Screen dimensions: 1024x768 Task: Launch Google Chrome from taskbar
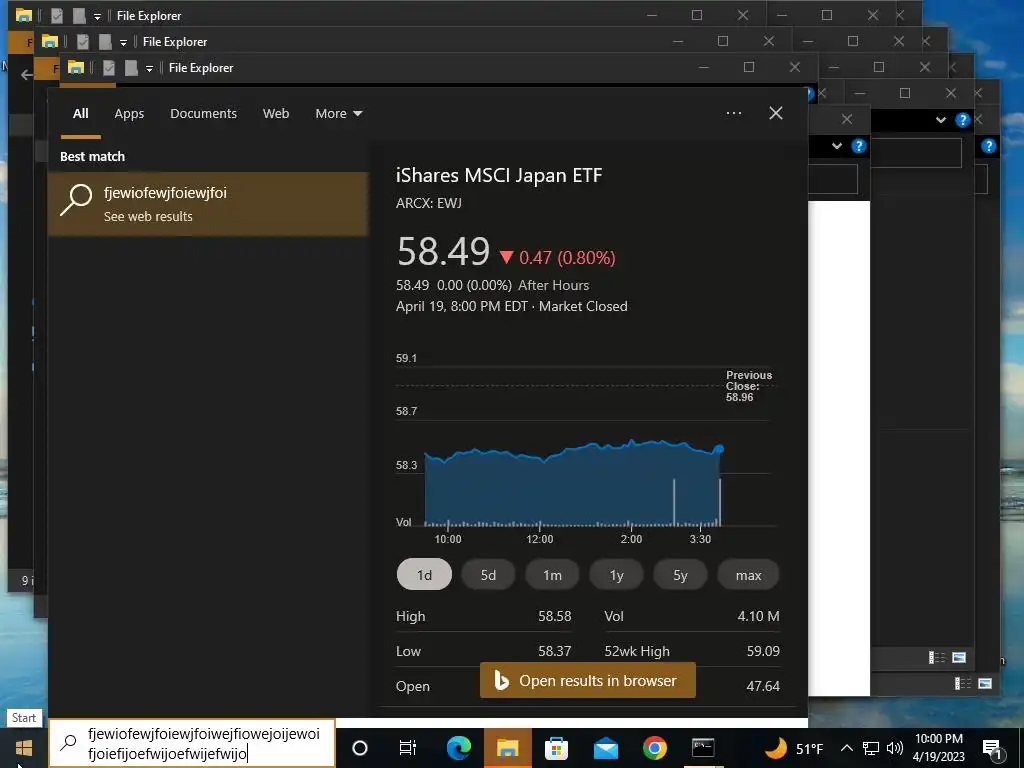click(654, 748)
